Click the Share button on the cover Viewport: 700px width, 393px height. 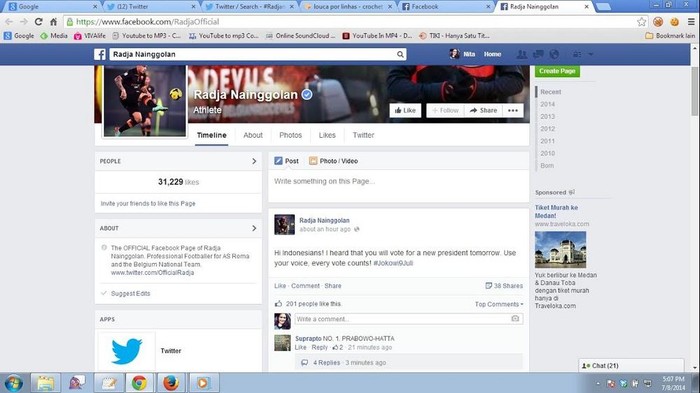(x=483, y=110)
